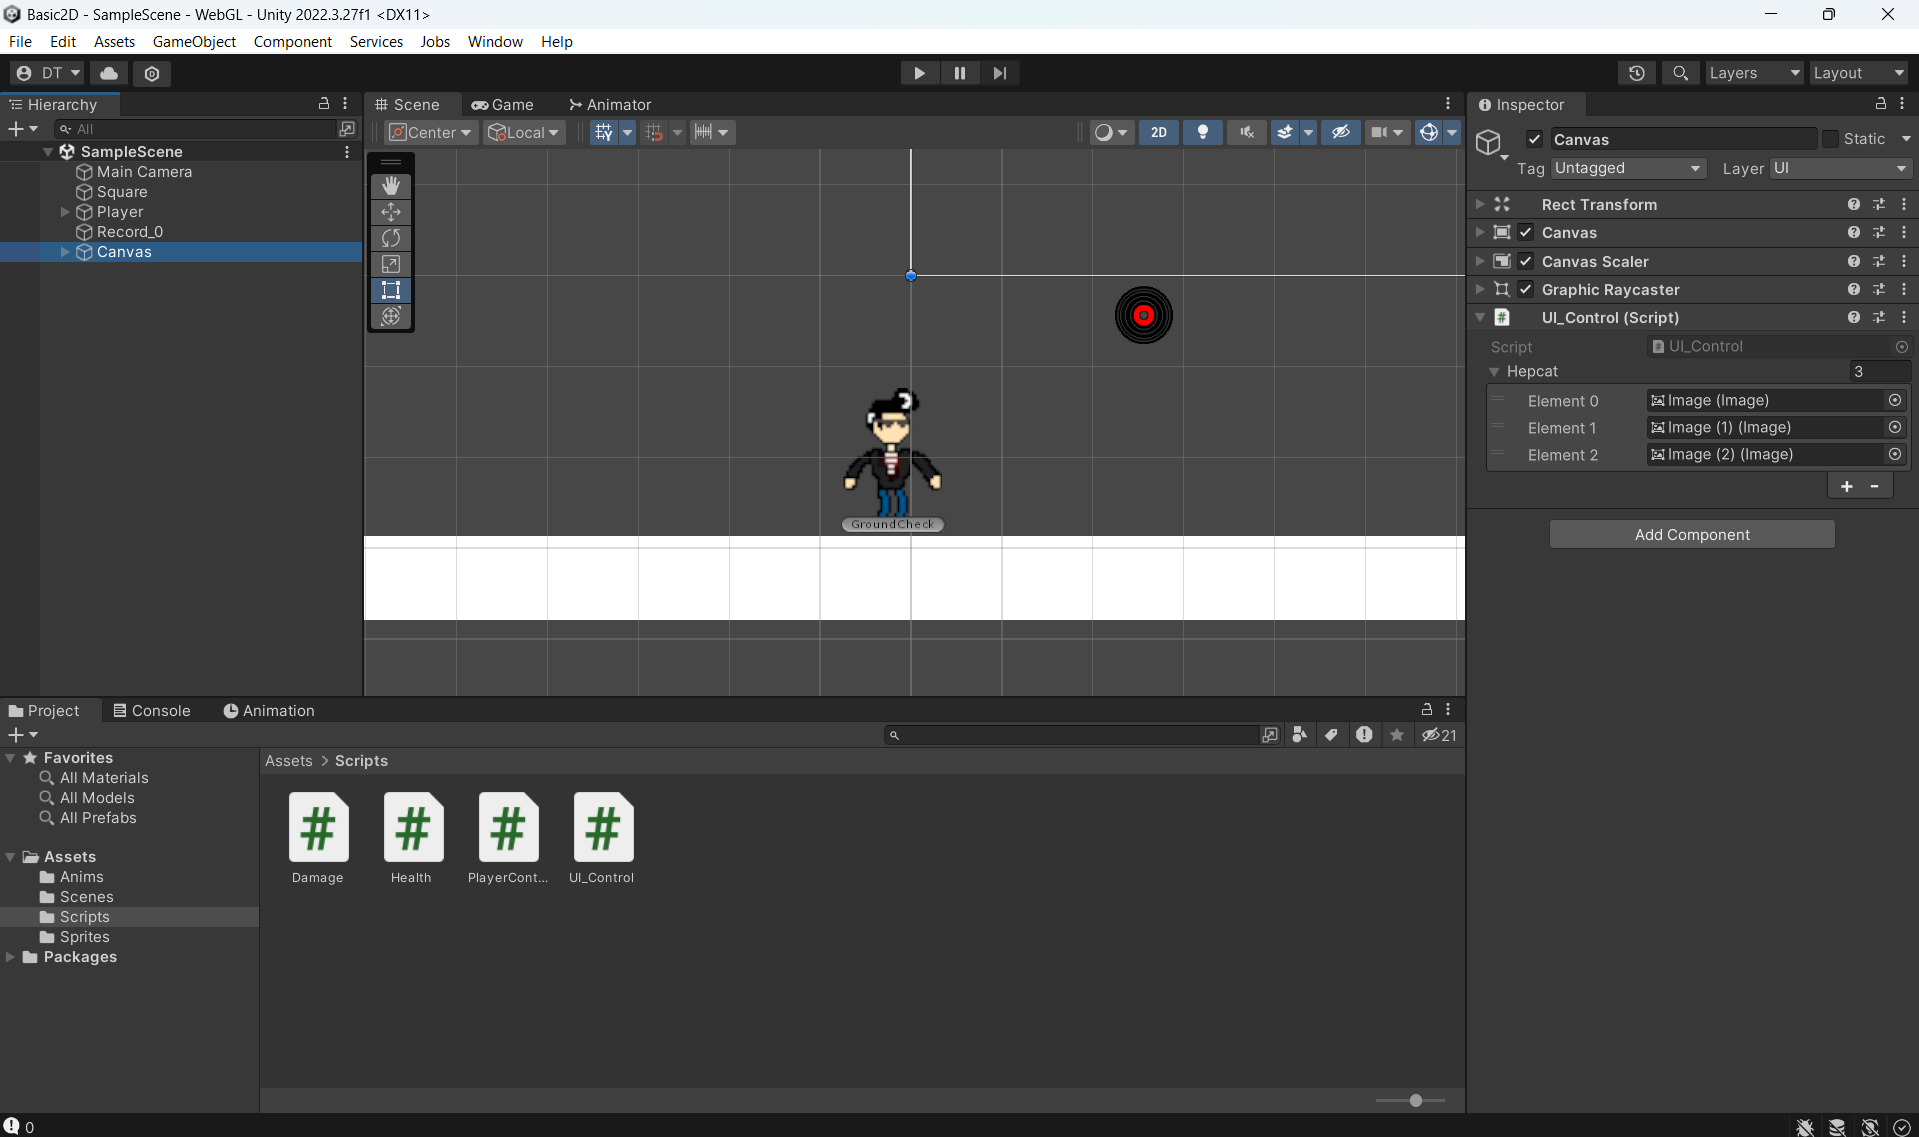The height and width of the screenshot is (1137, 1919).
Task: Expand the Player object in Hierarchy
Action: pos(65,212)
